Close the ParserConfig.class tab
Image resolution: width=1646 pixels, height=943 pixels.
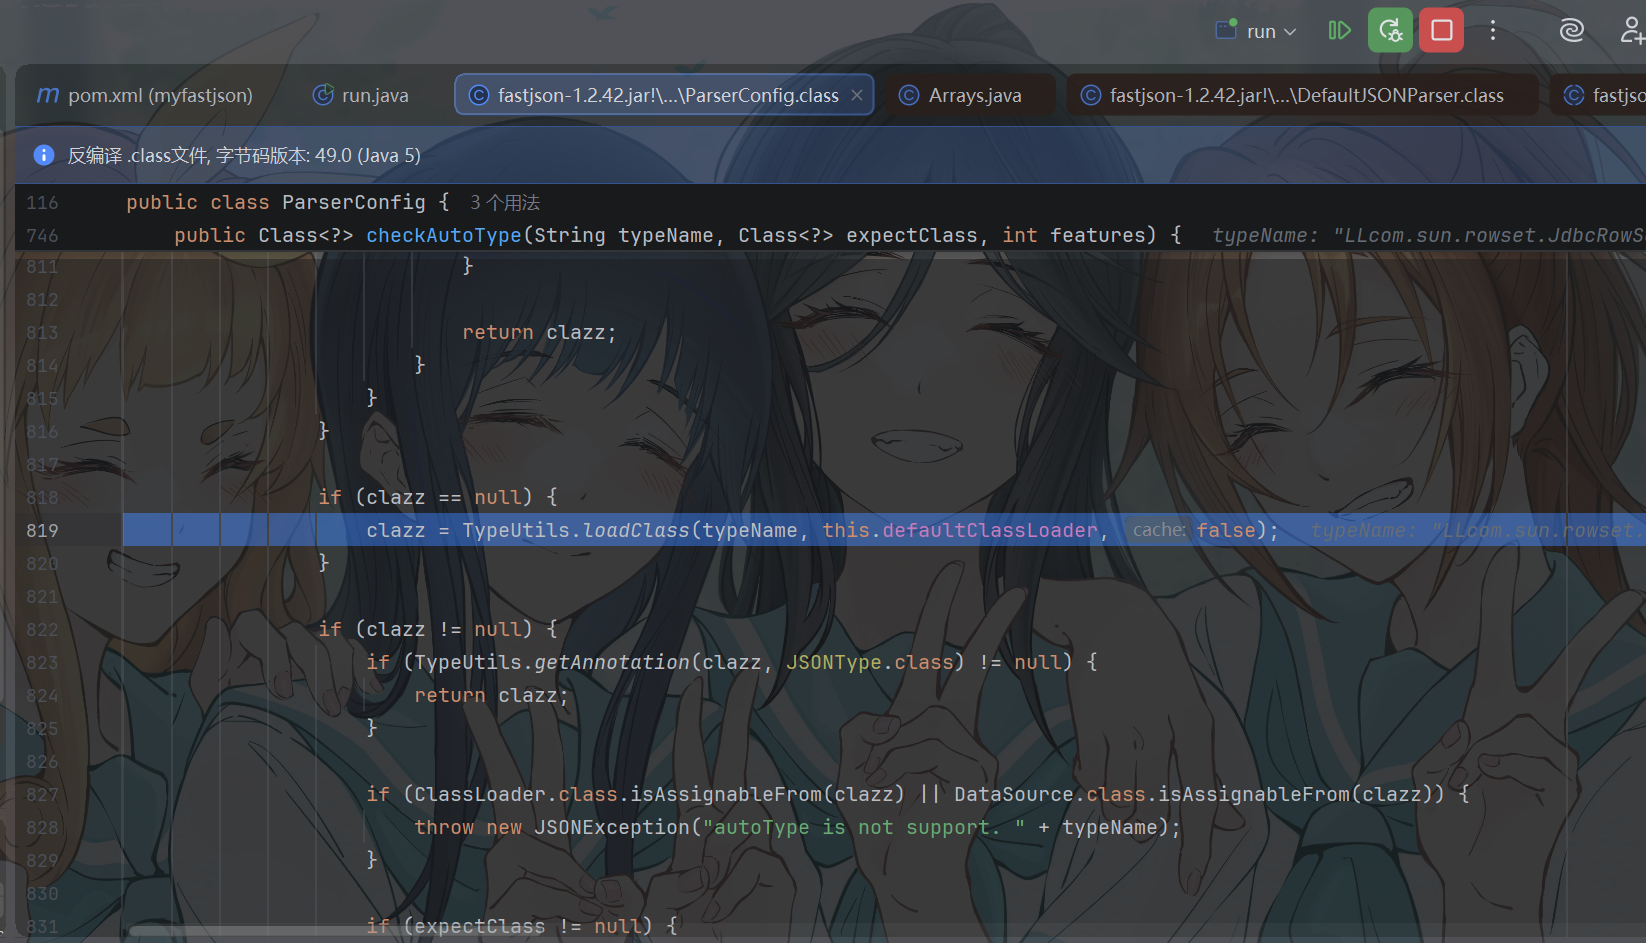[x=857, y=95]
